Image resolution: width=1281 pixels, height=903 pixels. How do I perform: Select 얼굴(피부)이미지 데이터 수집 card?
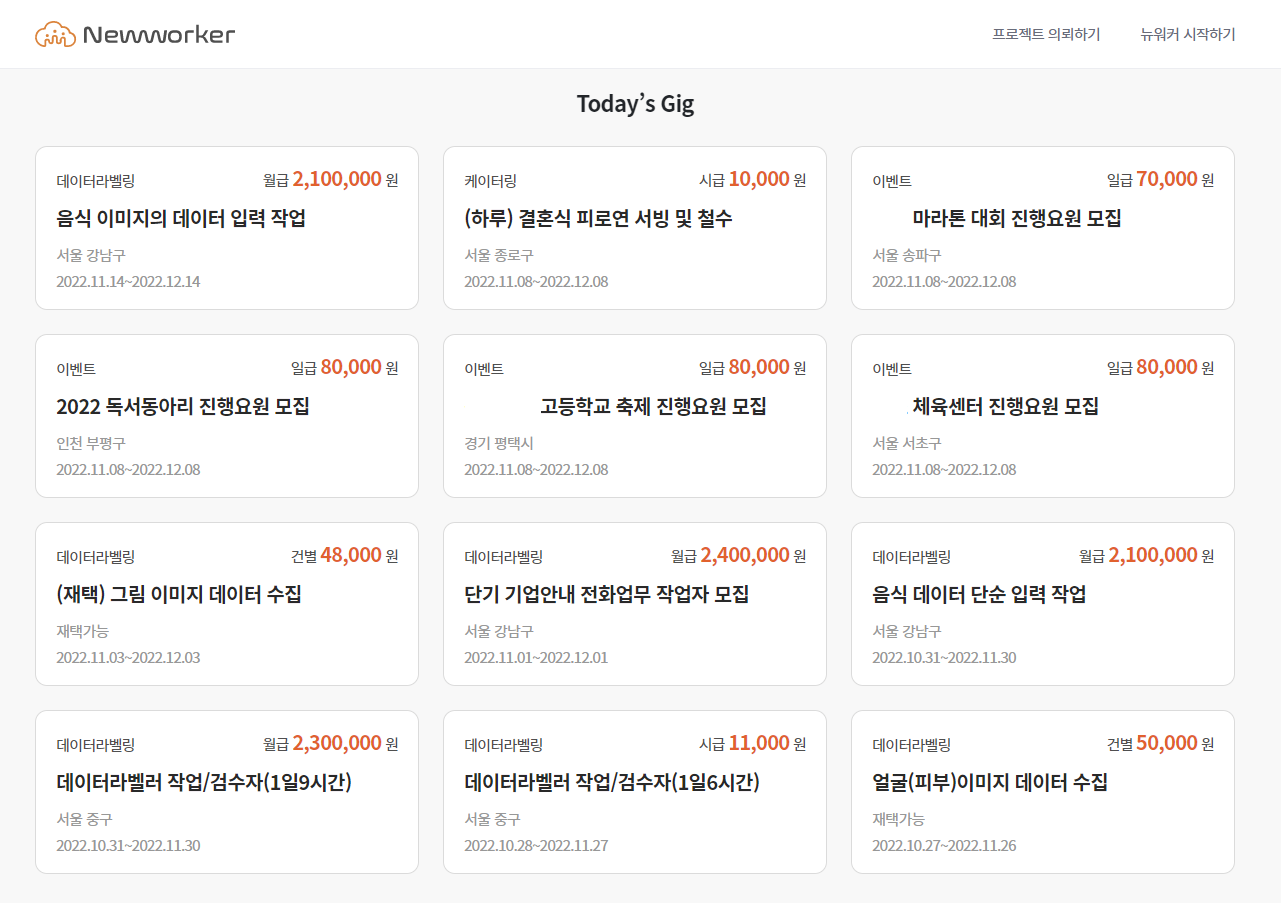[x=990, y=782]
